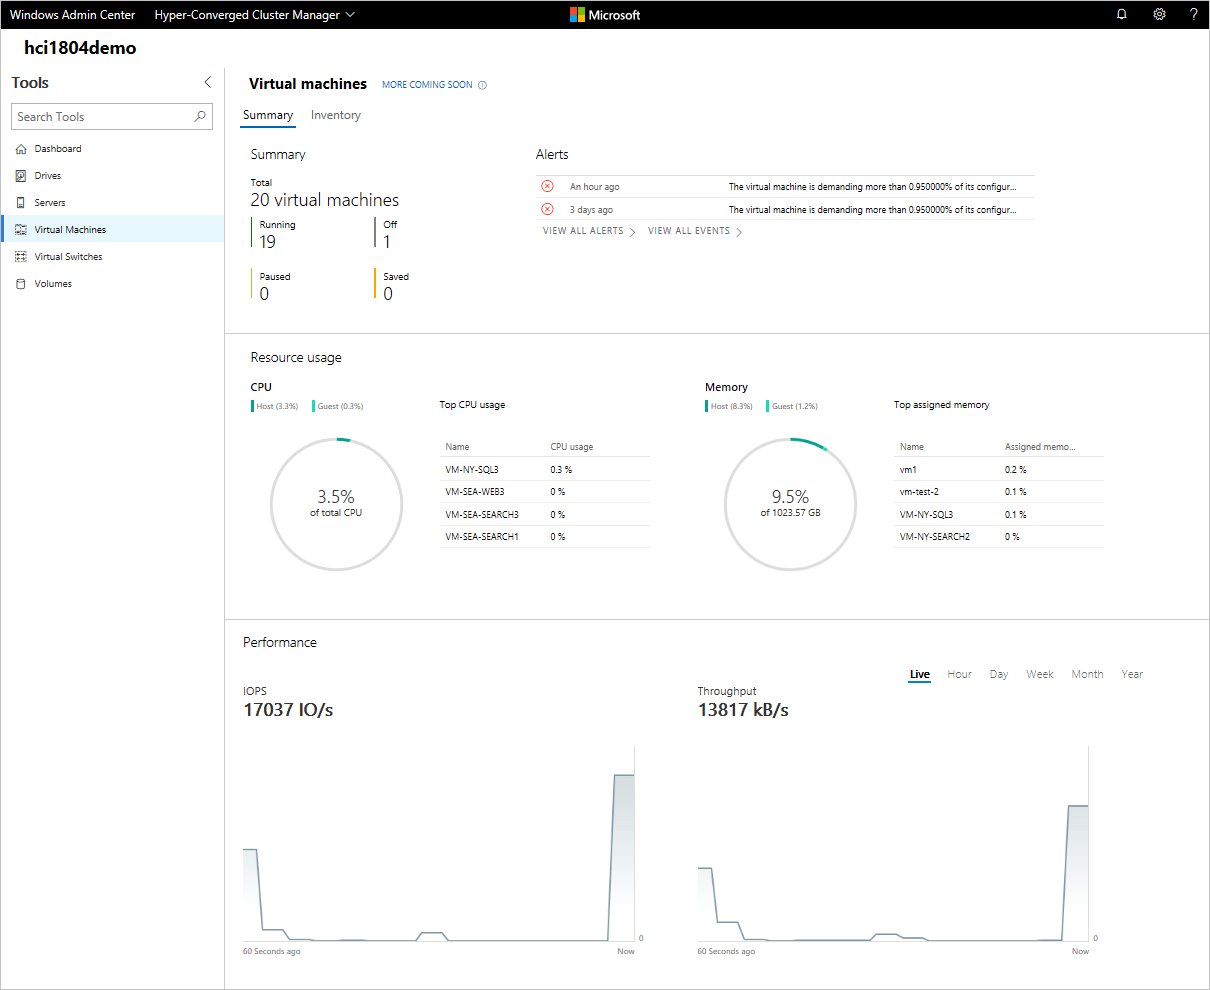The height and width of the screenshot is (990, 1210).
Task: Switch performance chart to Hour view
Action: (x=959, y=673)
